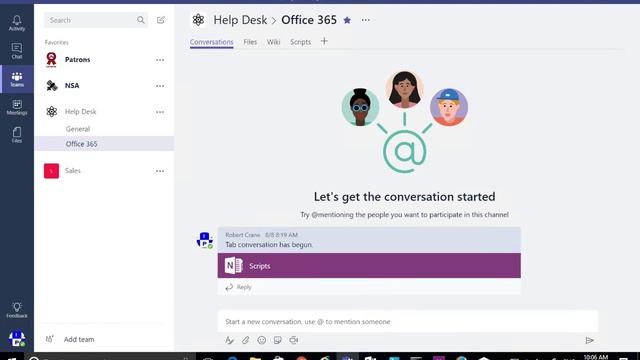Click in the Search box
This screenshot has width=640, height=360.
pos(96,20)
